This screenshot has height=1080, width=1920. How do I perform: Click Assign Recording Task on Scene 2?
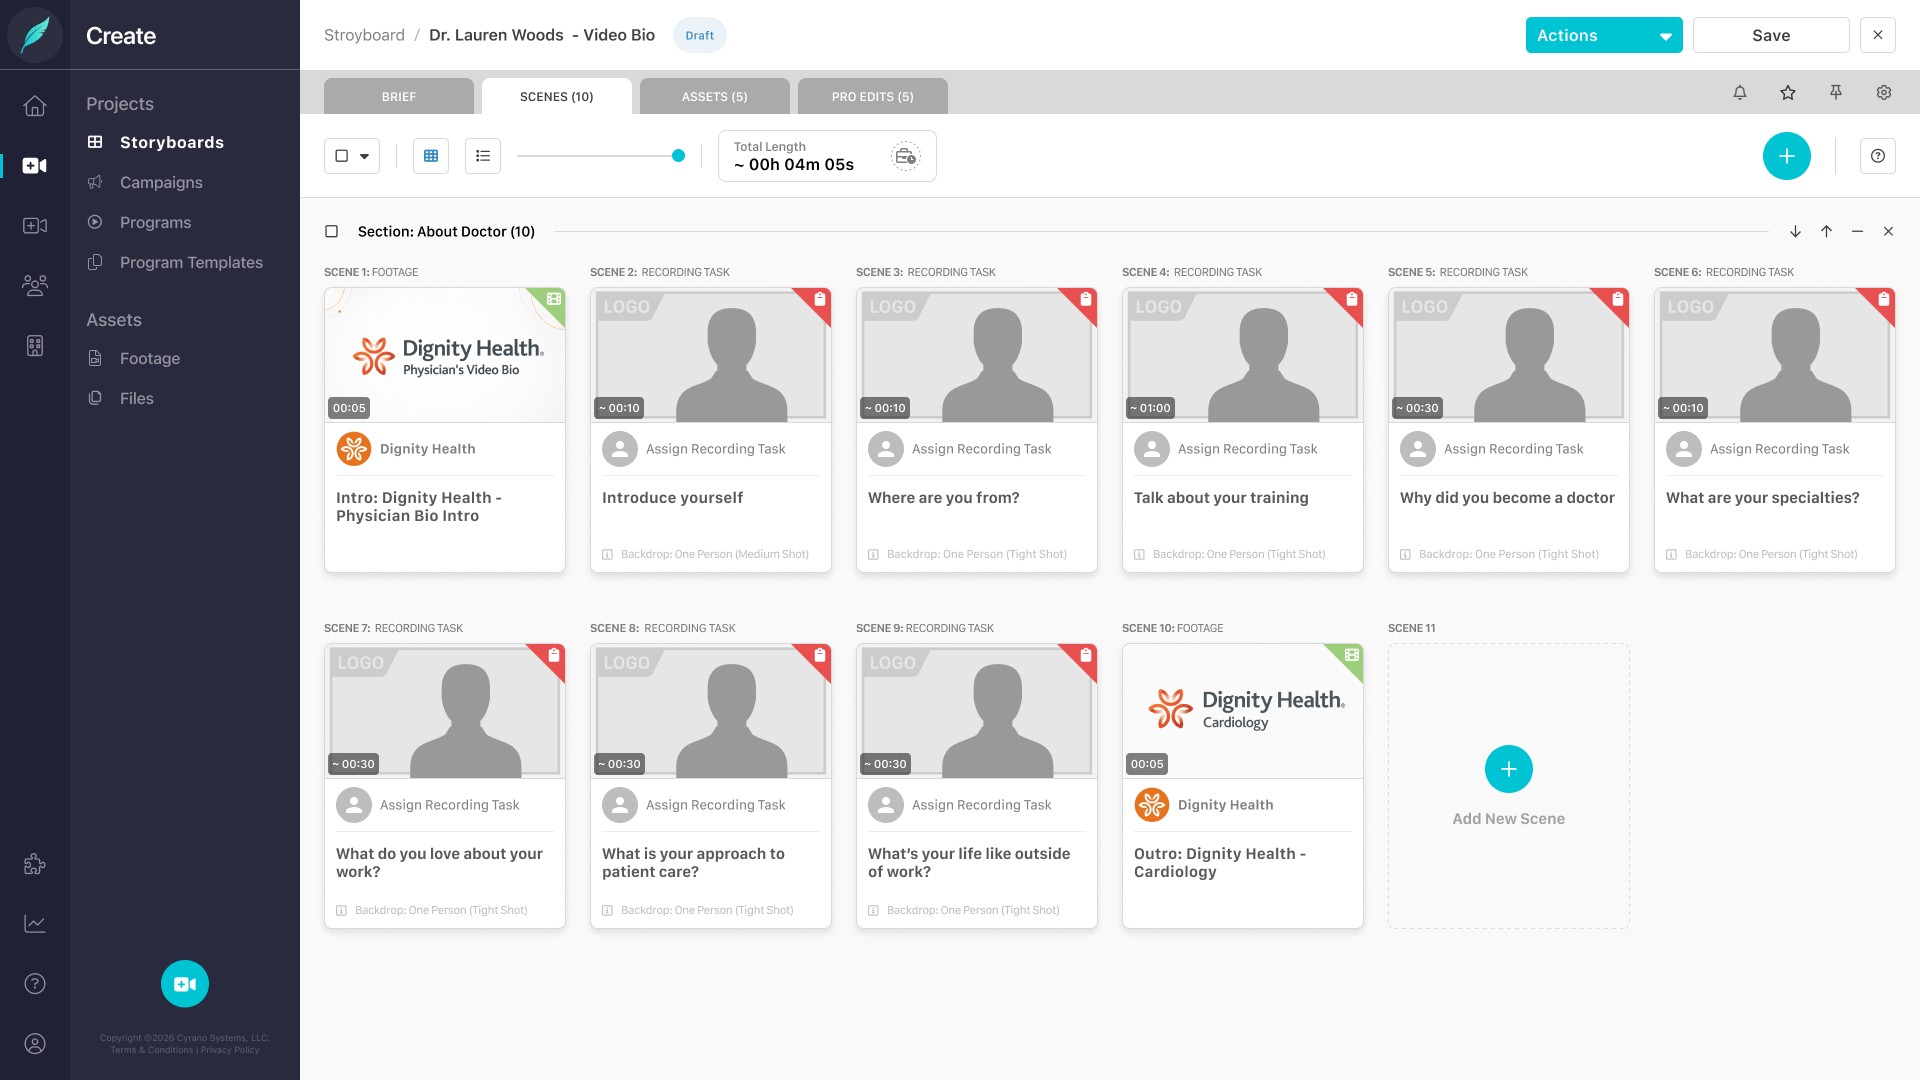pos(716,449)
